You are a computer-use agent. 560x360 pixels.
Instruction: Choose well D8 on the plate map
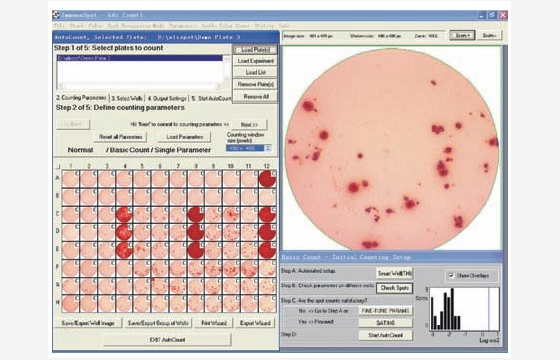tap(196, 232)
